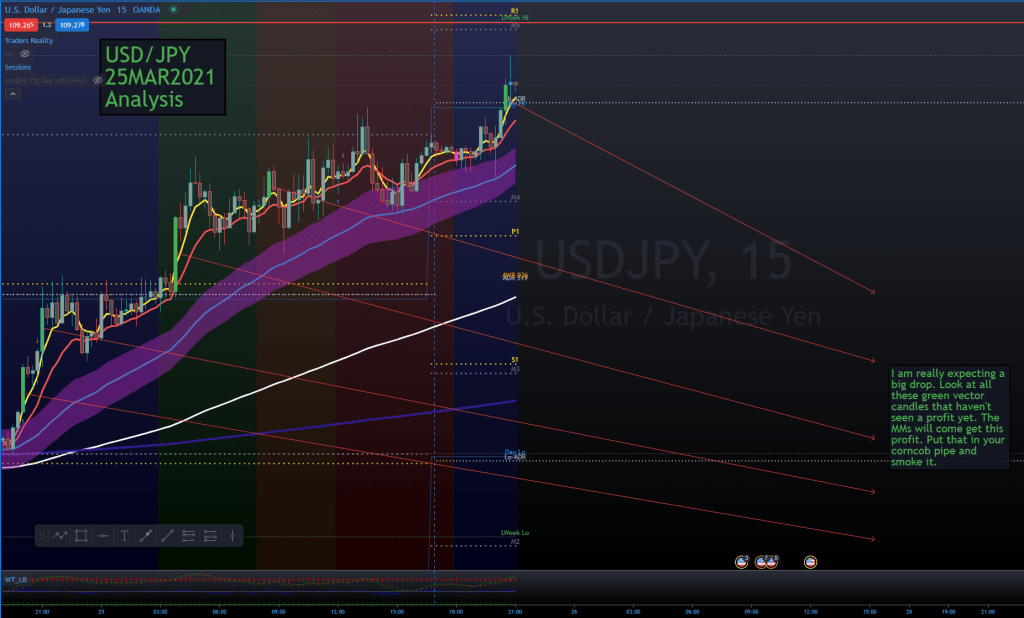The width and height of the screenshot is (1024, 618).
Task: Select the USD/JPY 25MAR2021 Analysis text box
Action: point(162,76)
